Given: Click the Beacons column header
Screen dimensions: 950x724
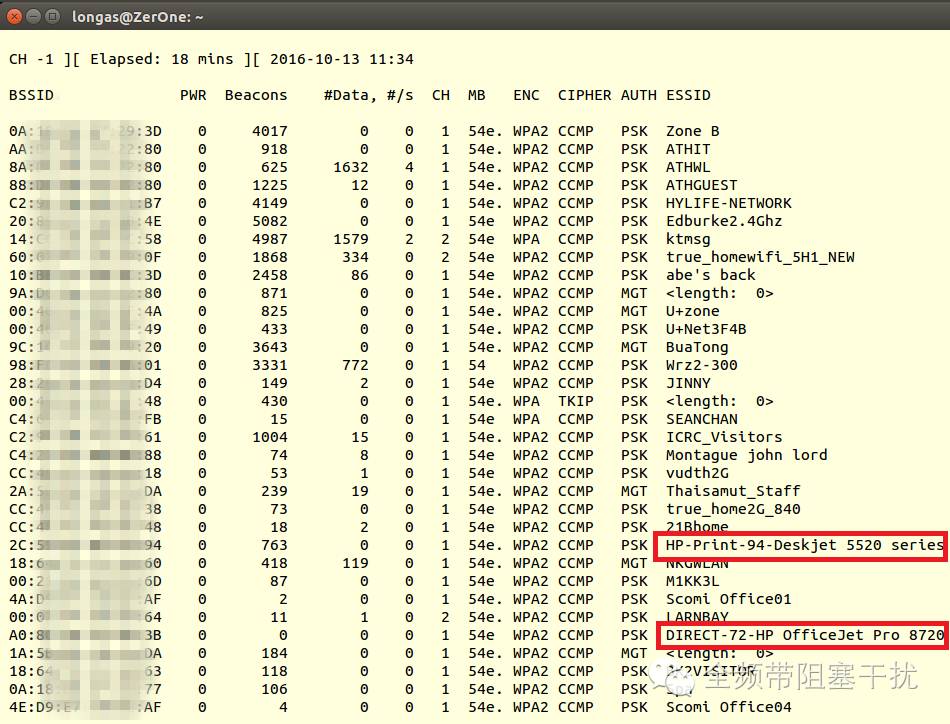Looking at the screenshot, I should click(256, 95).
